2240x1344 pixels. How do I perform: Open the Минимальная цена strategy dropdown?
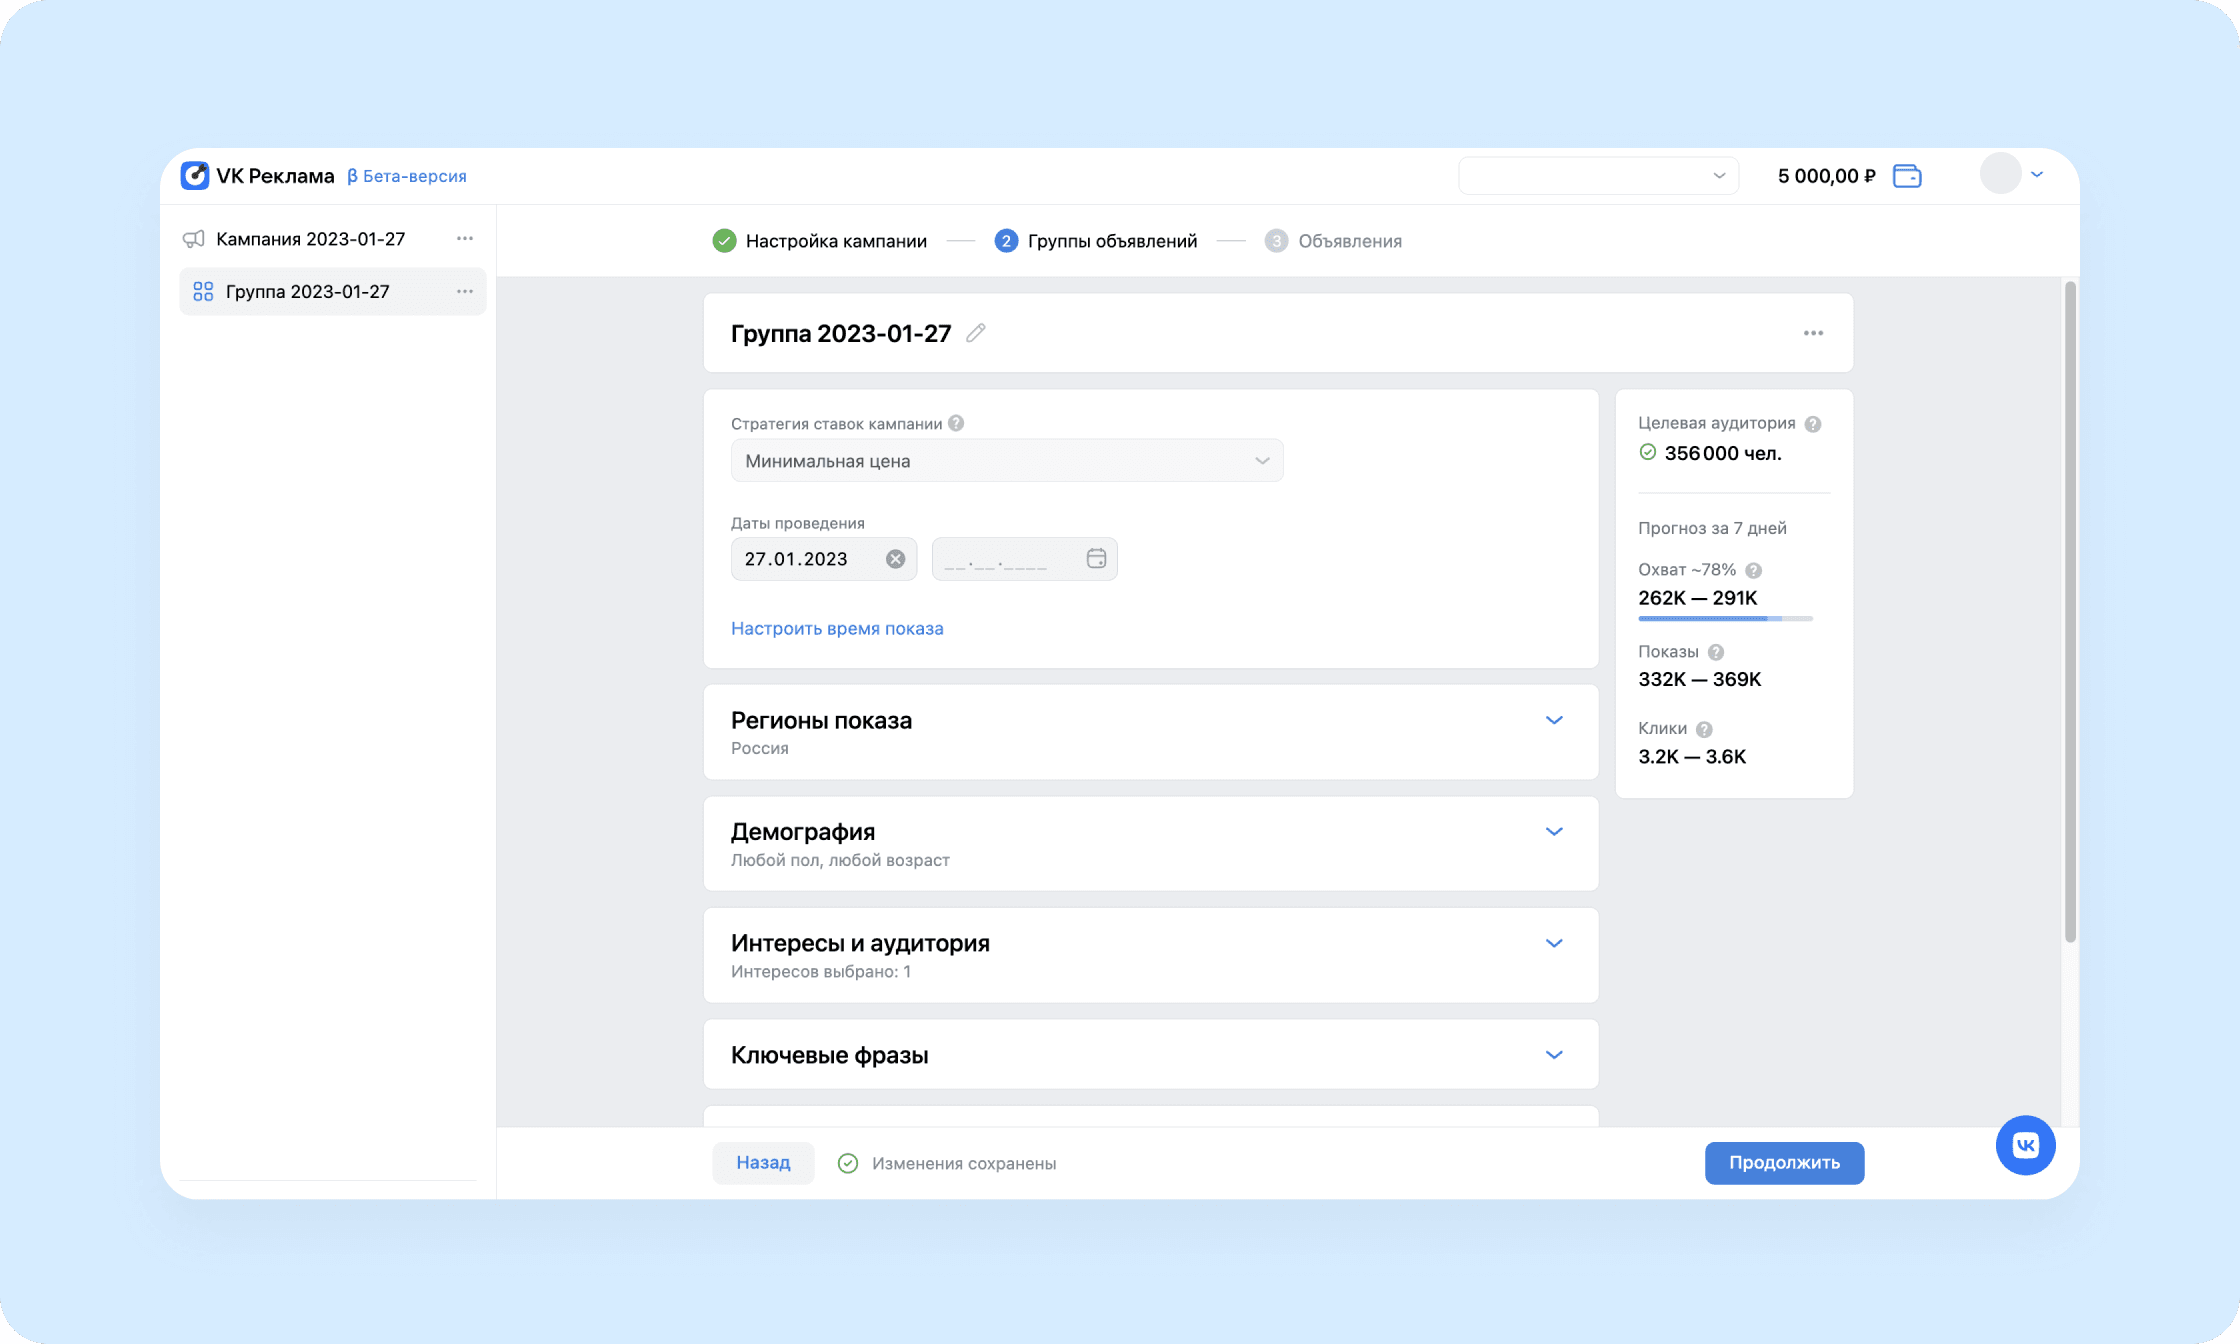coord(1006,461)
